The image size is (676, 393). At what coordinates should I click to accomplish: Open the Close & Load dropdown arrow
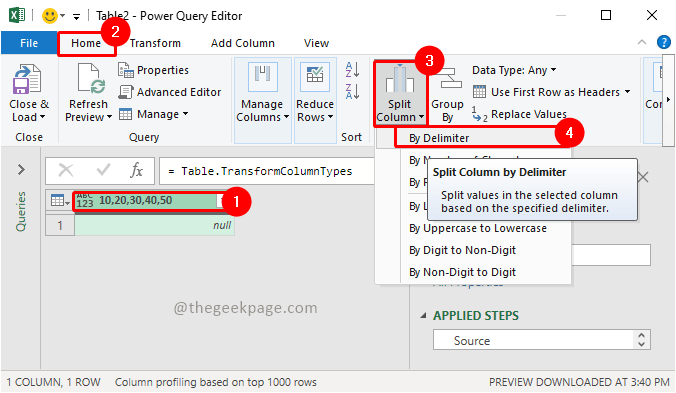click(42, 117)
